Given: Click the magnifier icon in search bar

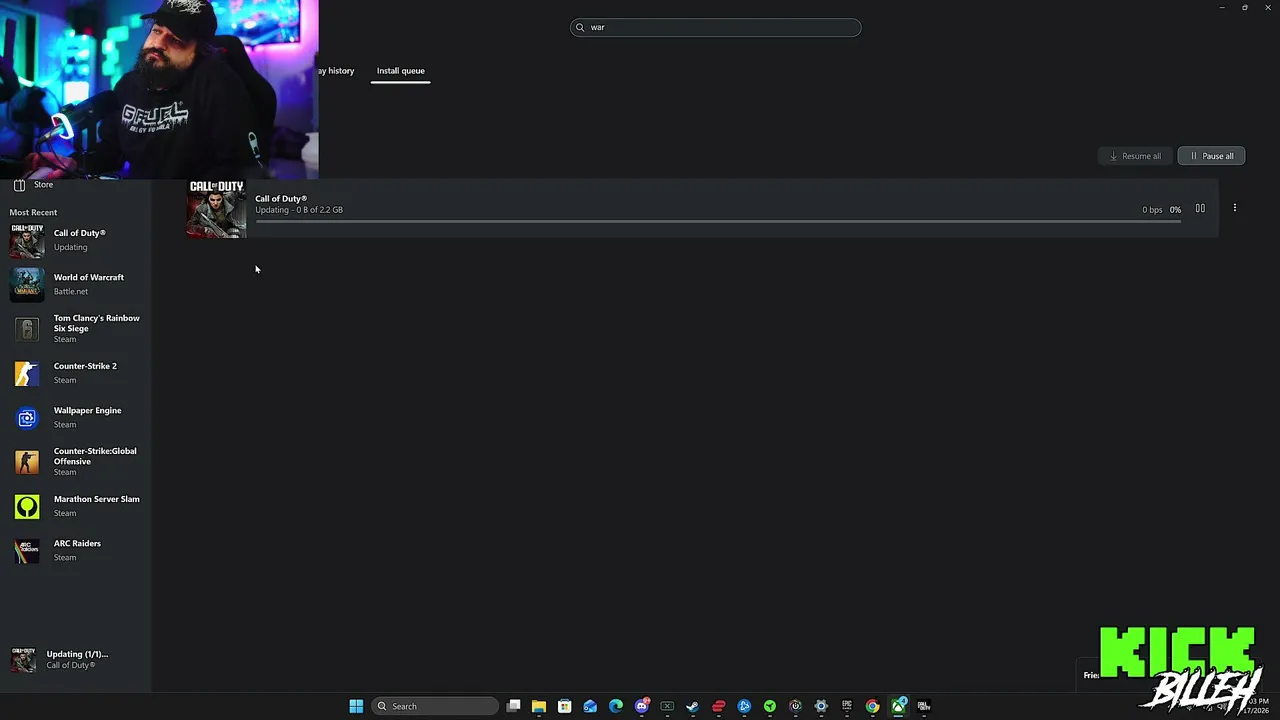Looking at the screenshot, I should tap(580, 27).
